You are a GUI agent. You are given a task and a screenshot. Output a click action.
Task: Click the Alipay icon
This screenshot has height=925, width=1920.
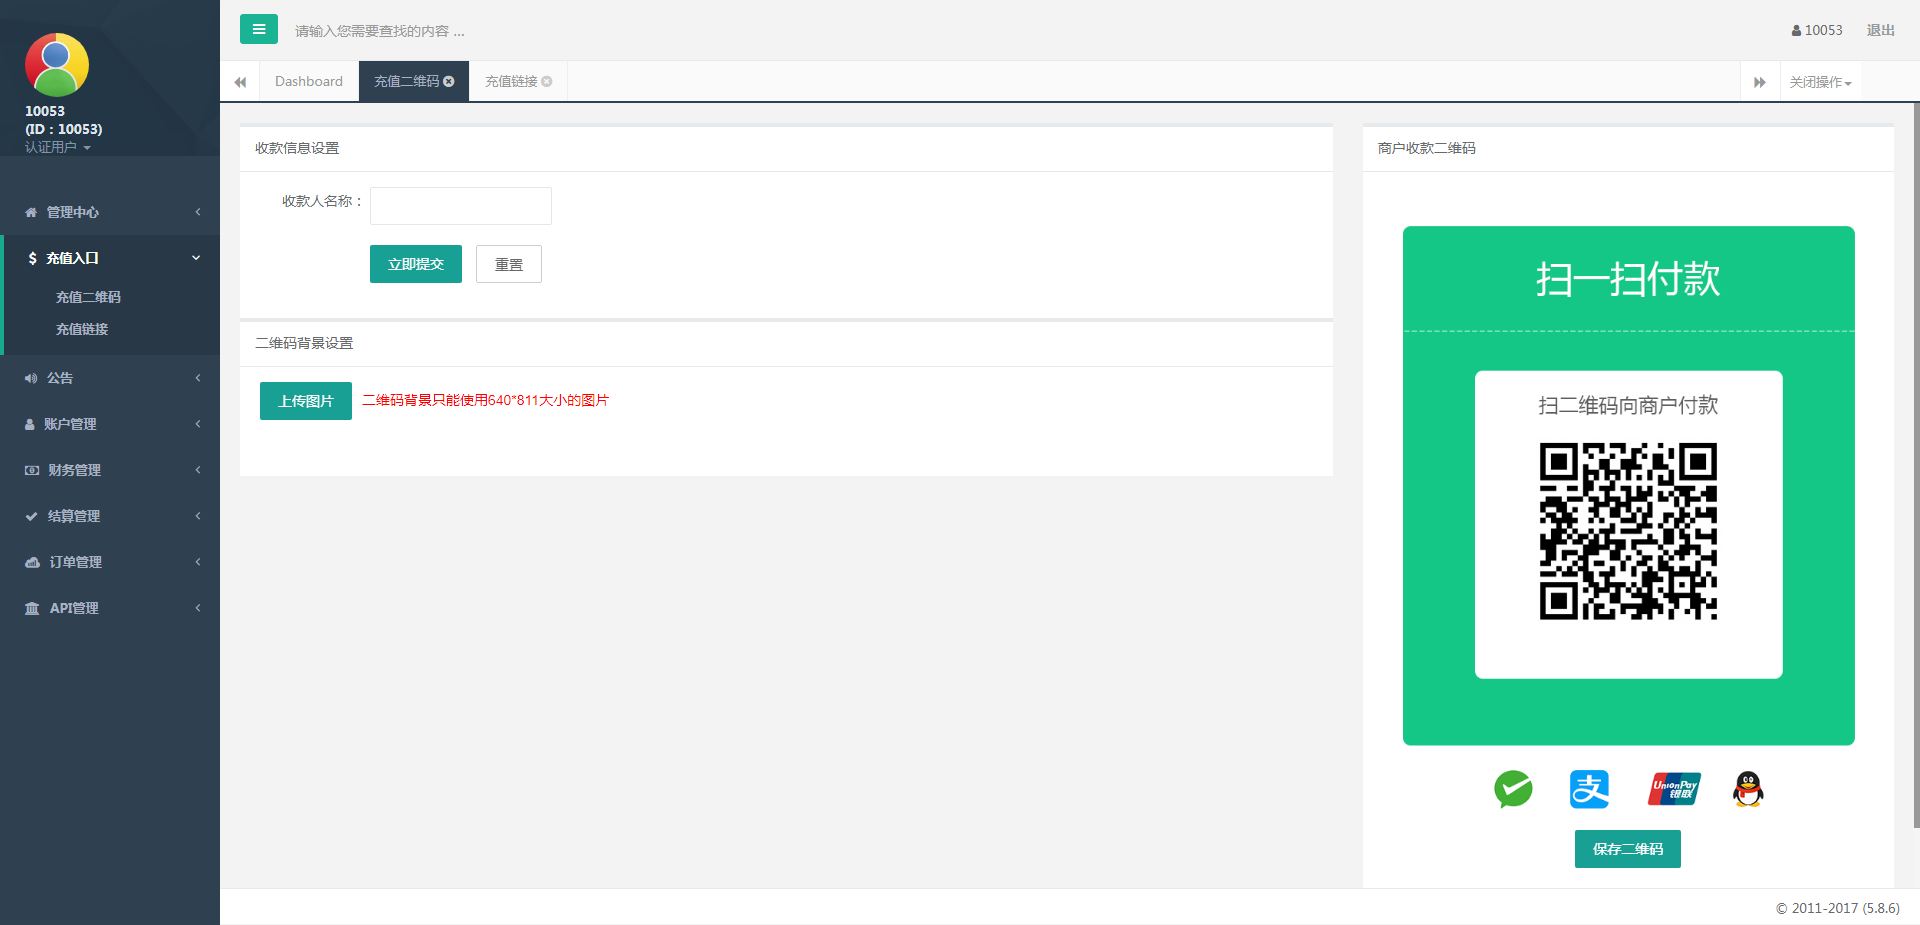[x=1589, y=789]
